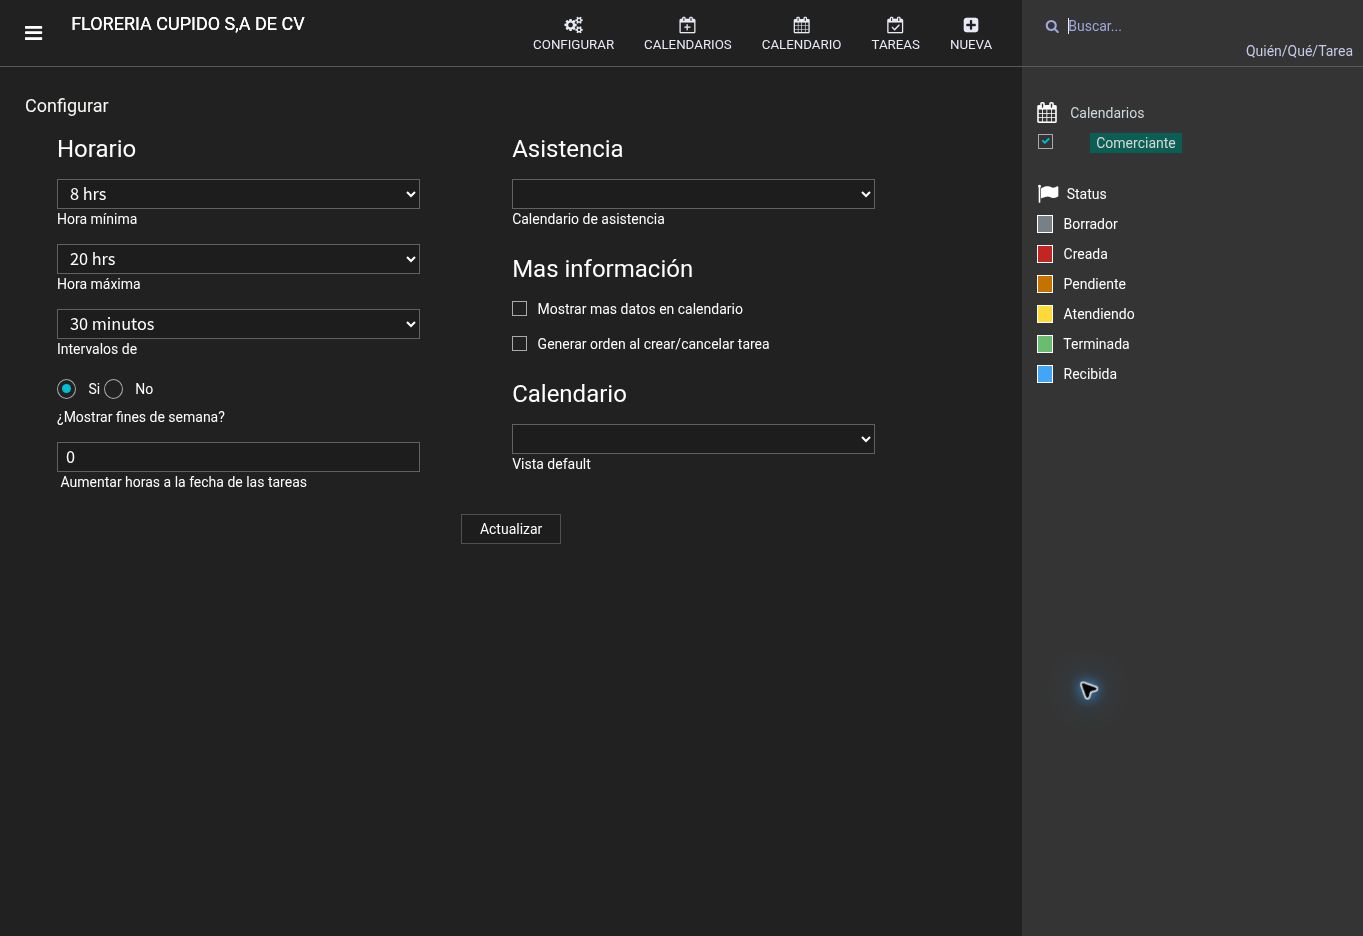Screen dimensions: 1363x936
Task: Click the Actualizar button
Action: point(511,529)
